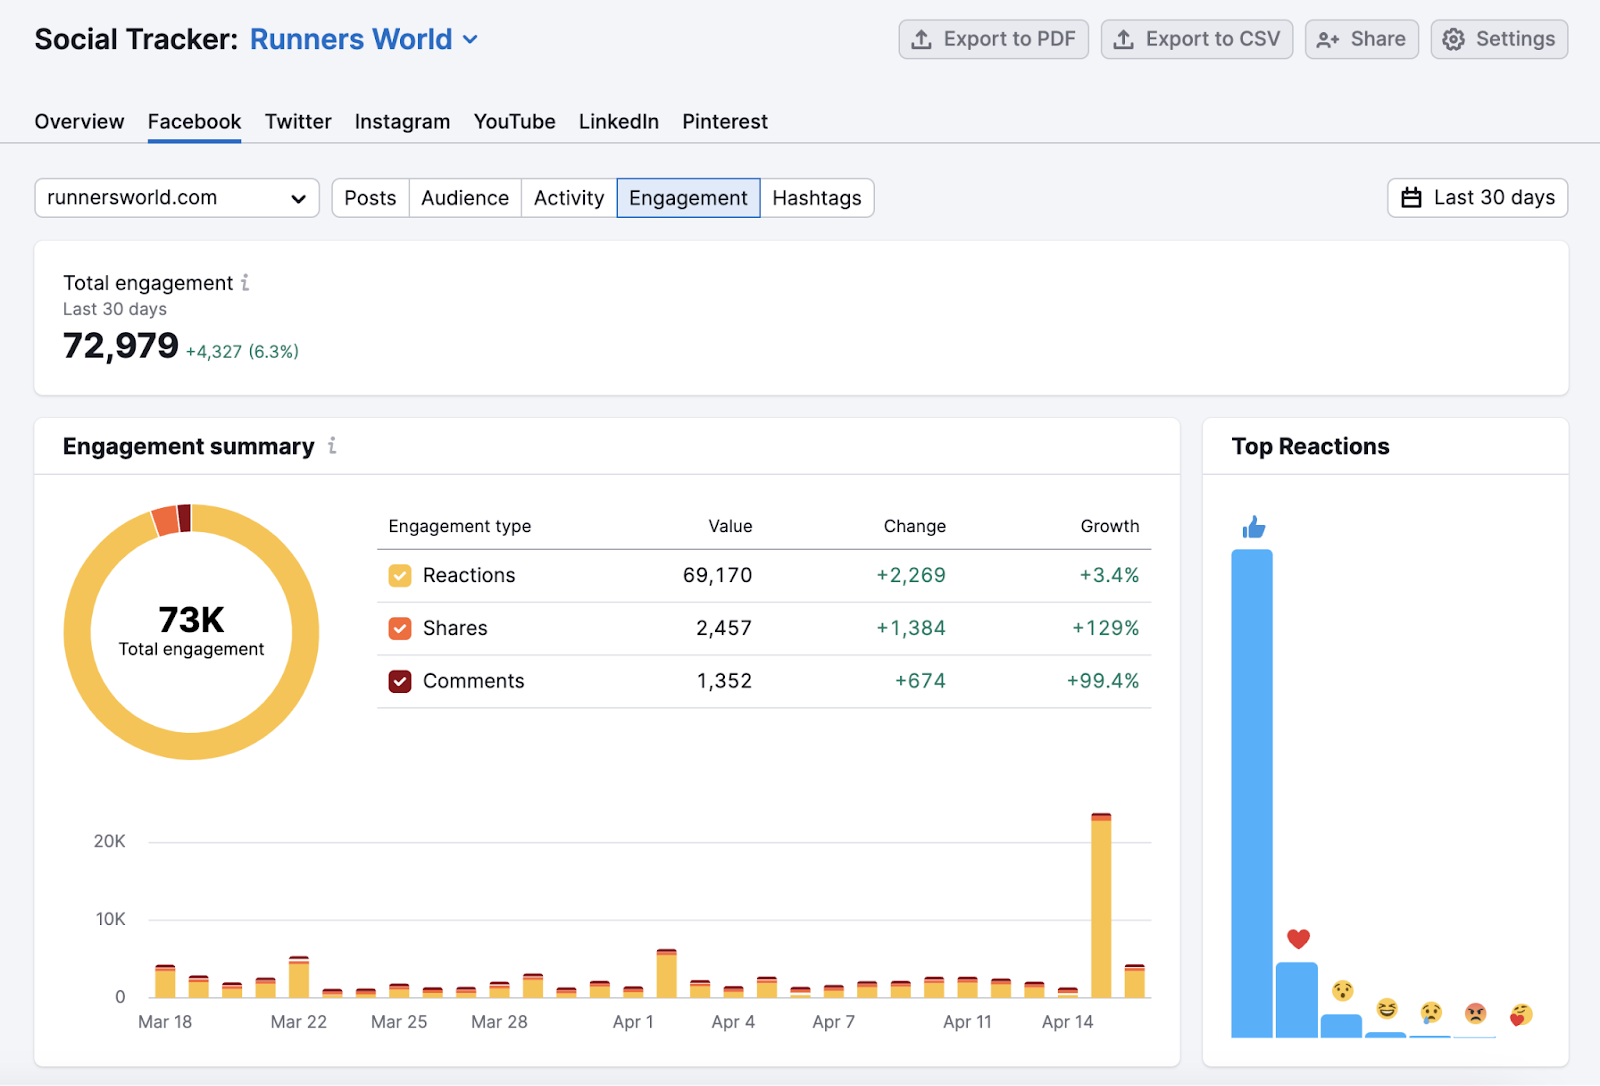Toggle off the Shares checkbox
The height and width of the screenshot is (1086, 1600).
pyautogui.click(x=399, y=628)
